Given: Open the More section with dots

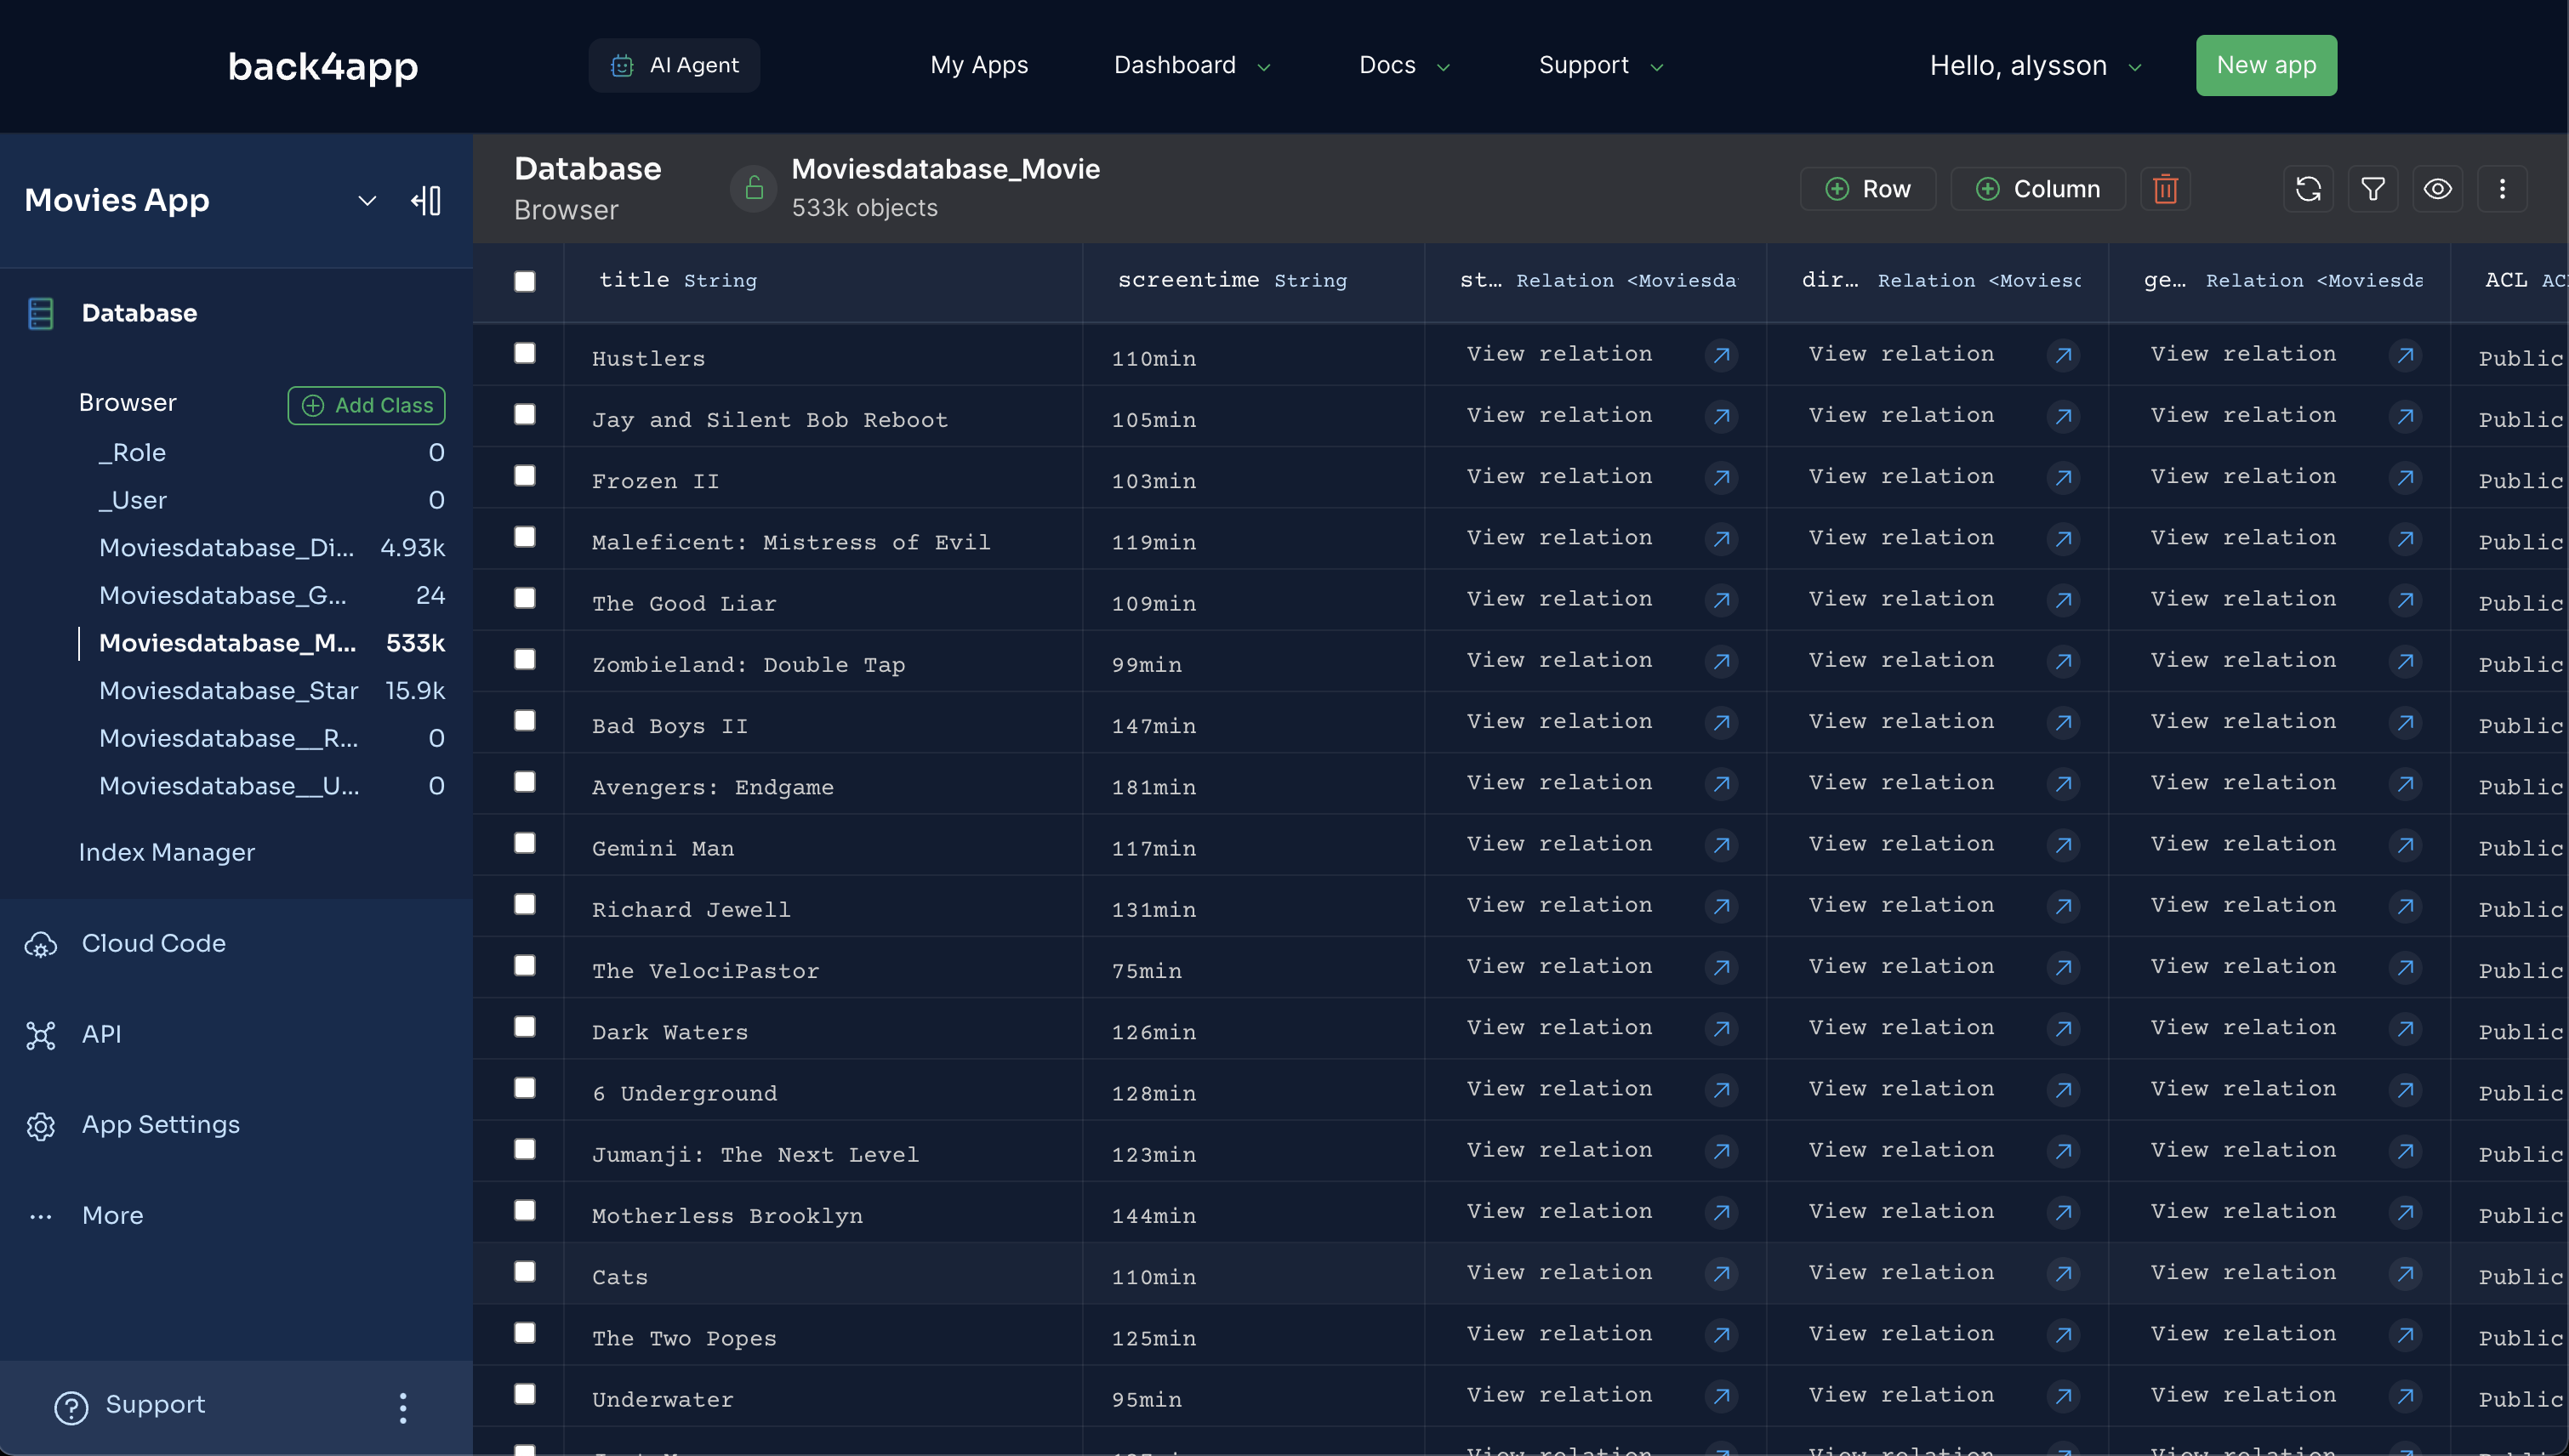Looking at the screenshot, I should (x=112, y=1215).
